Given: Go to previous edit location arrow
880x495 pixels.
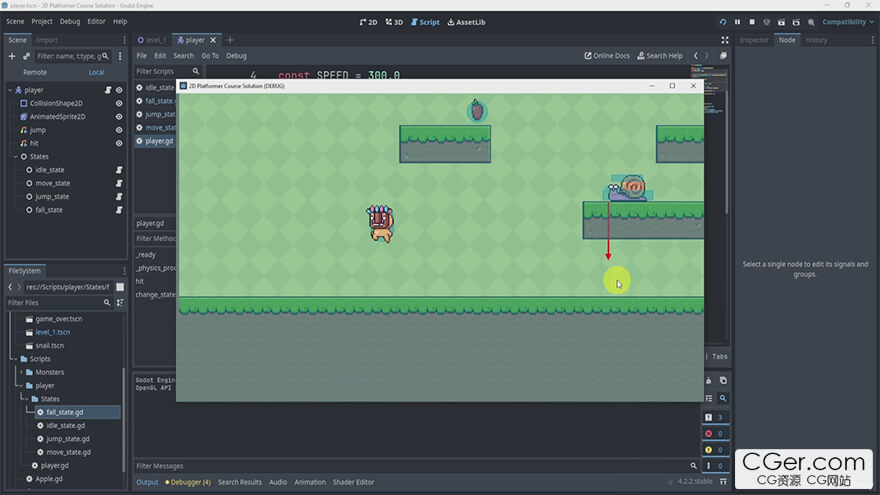Looking at the screenshot, I should tap(696, 56).
